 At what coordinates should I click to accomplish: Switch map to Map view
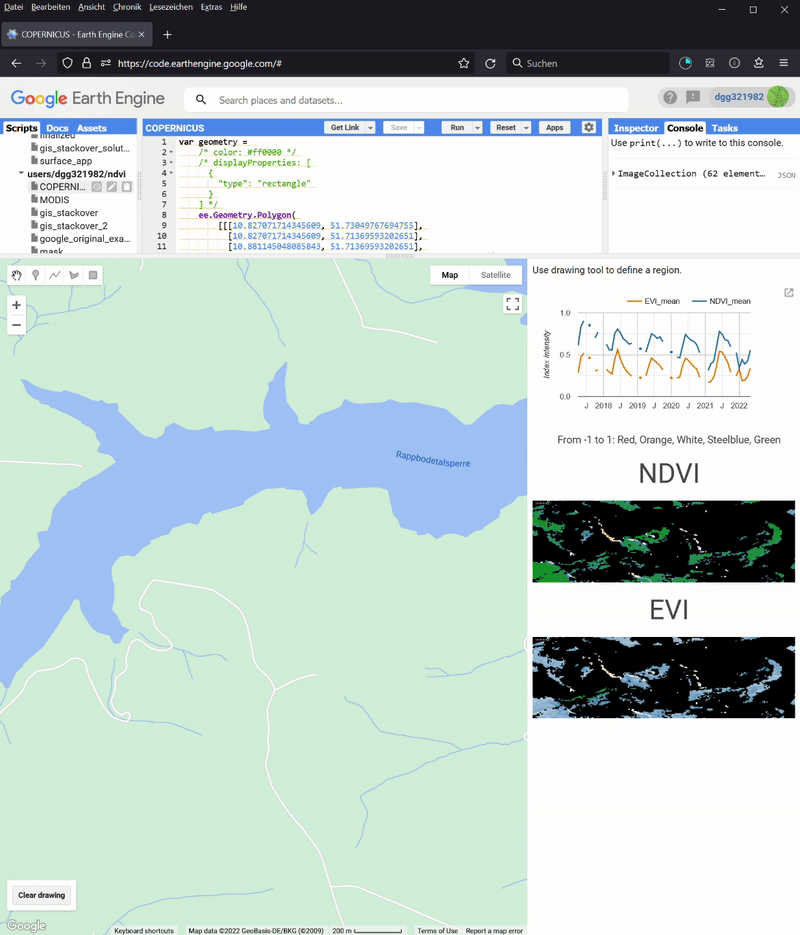tap(450, 275)
